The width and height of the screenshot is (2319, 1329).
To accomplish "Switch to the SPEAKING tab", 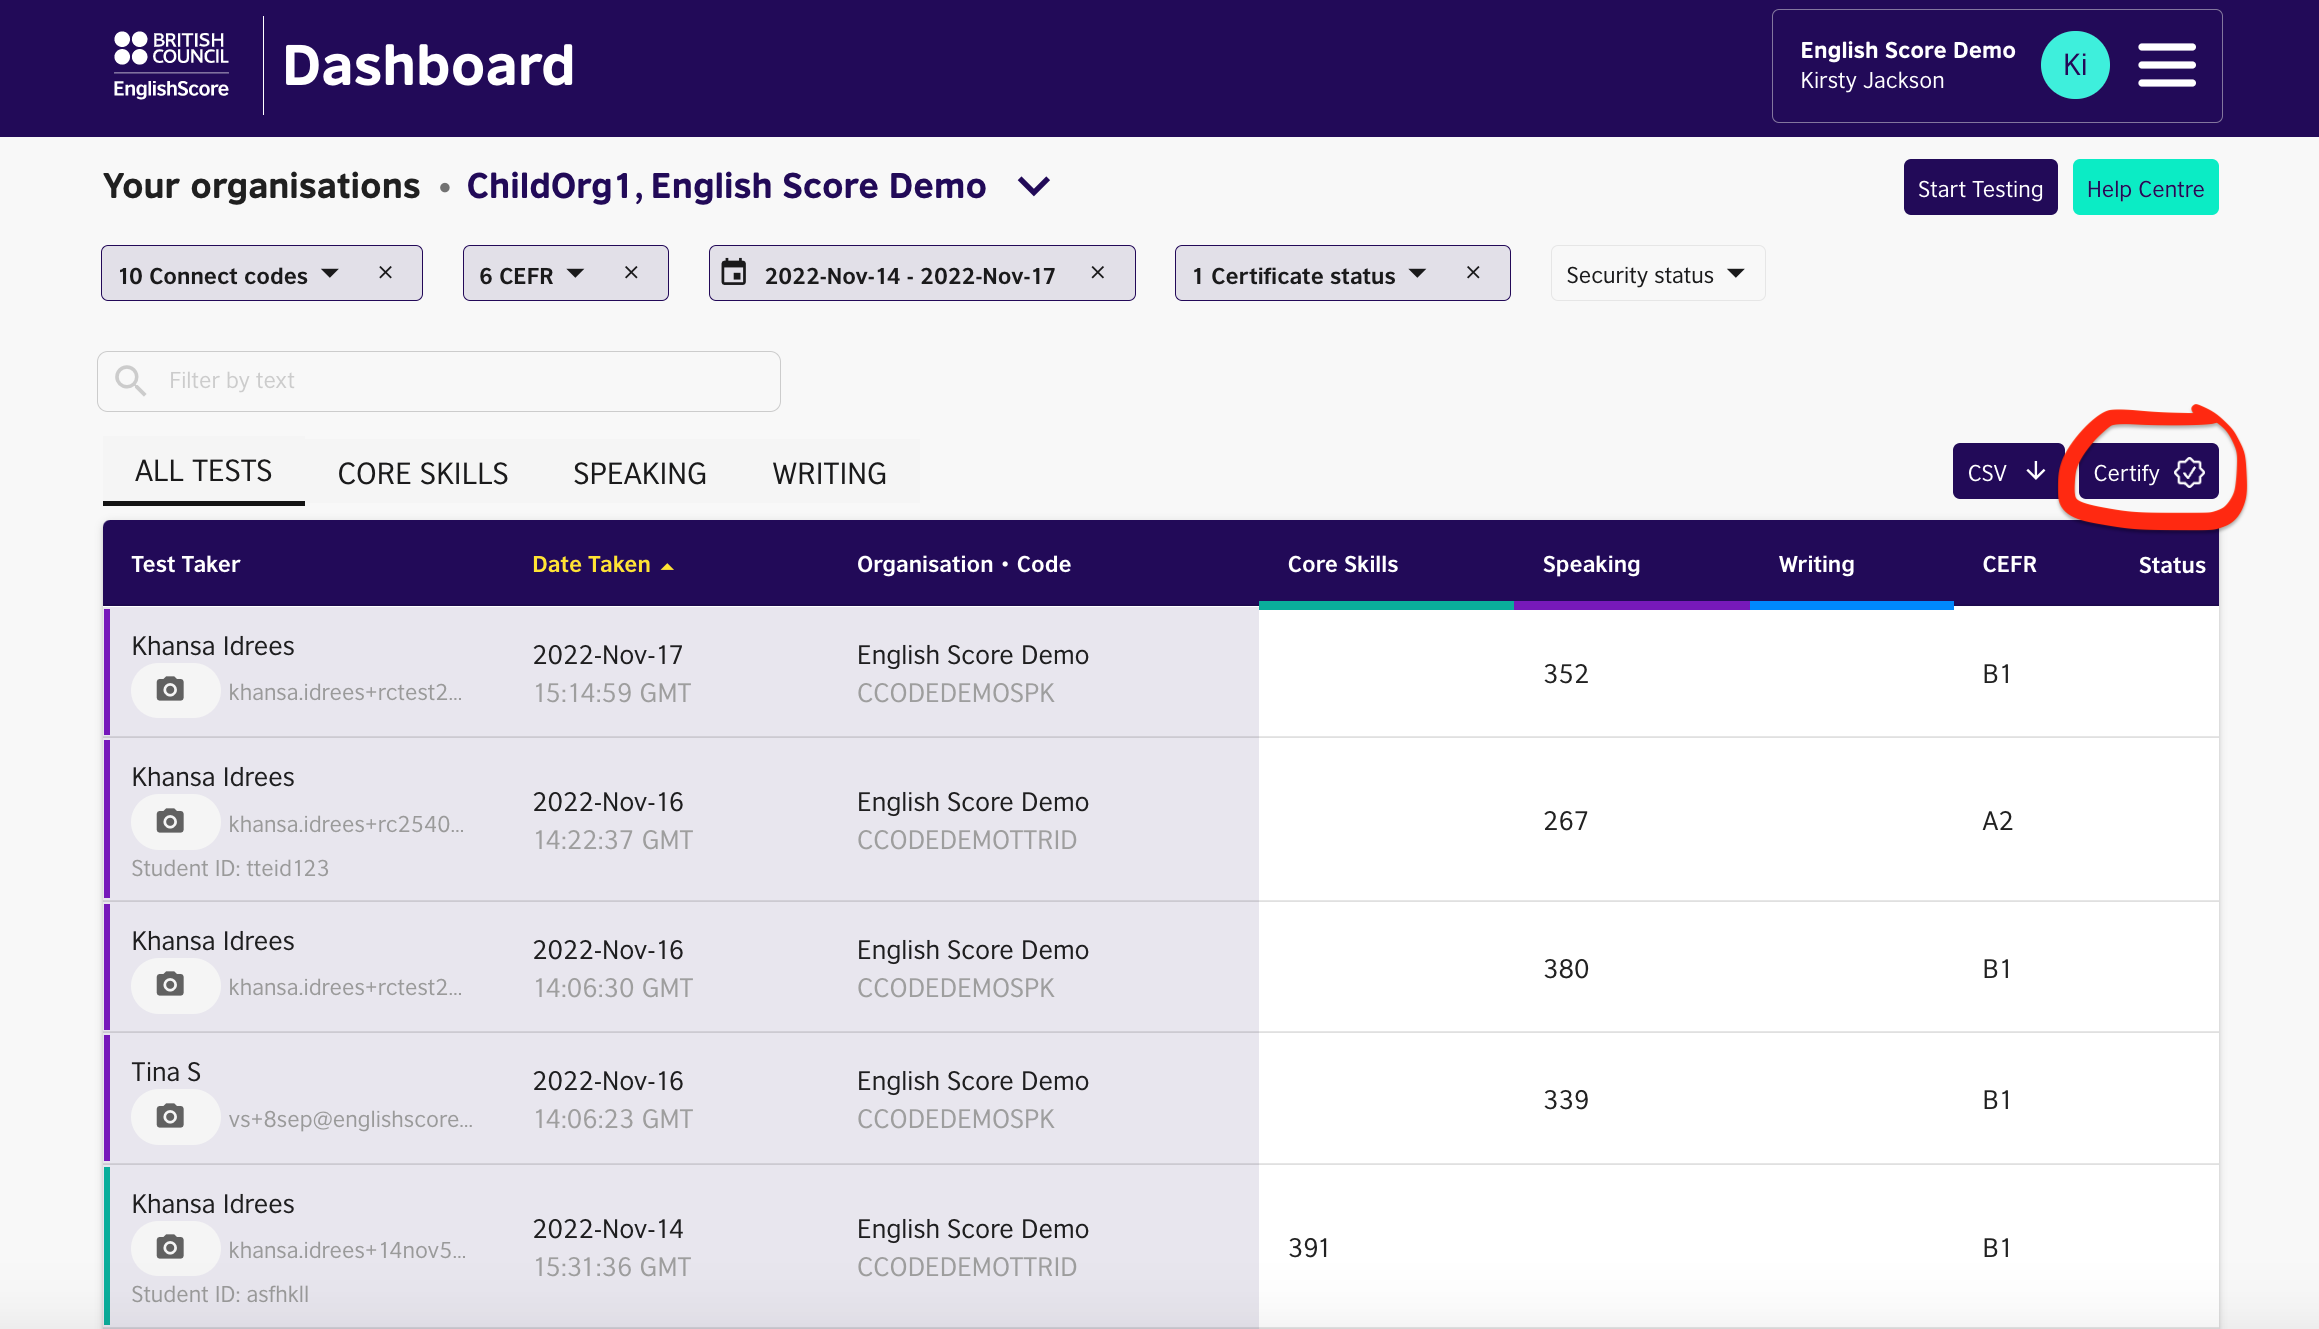I will (640, 473).
